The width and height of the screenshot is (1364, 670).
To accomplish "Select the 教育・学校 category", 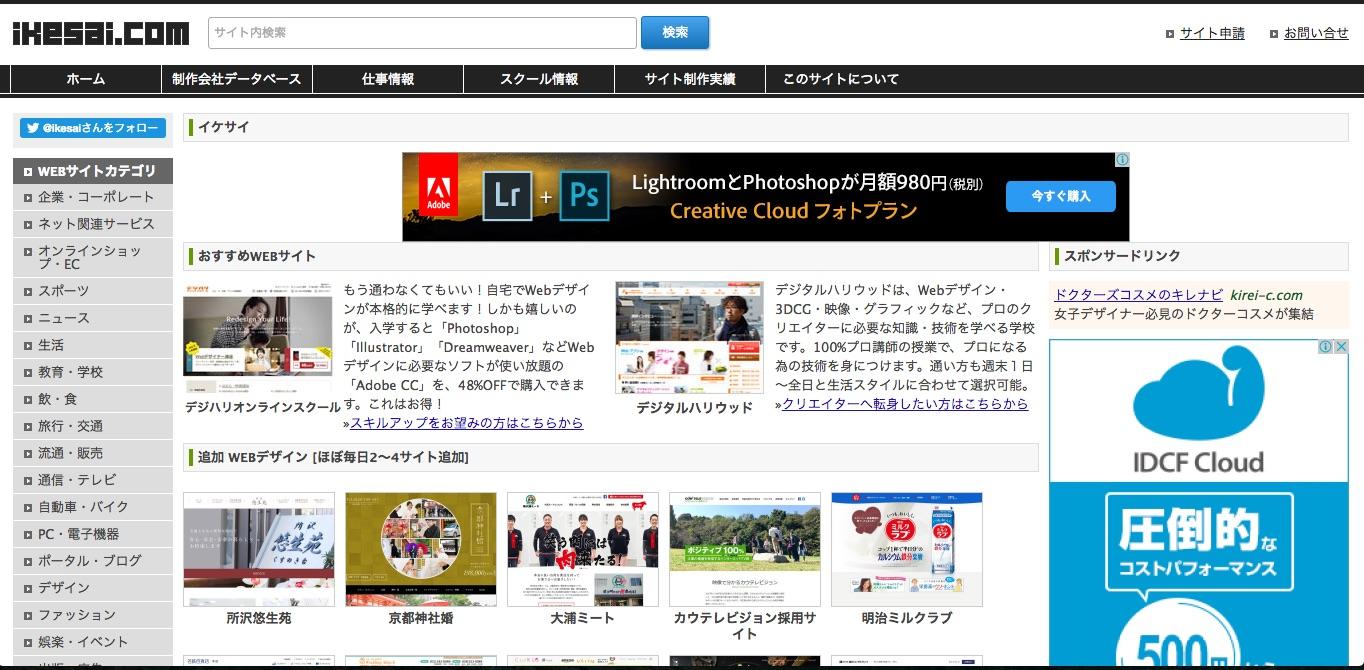I will [x=93, y=372].
